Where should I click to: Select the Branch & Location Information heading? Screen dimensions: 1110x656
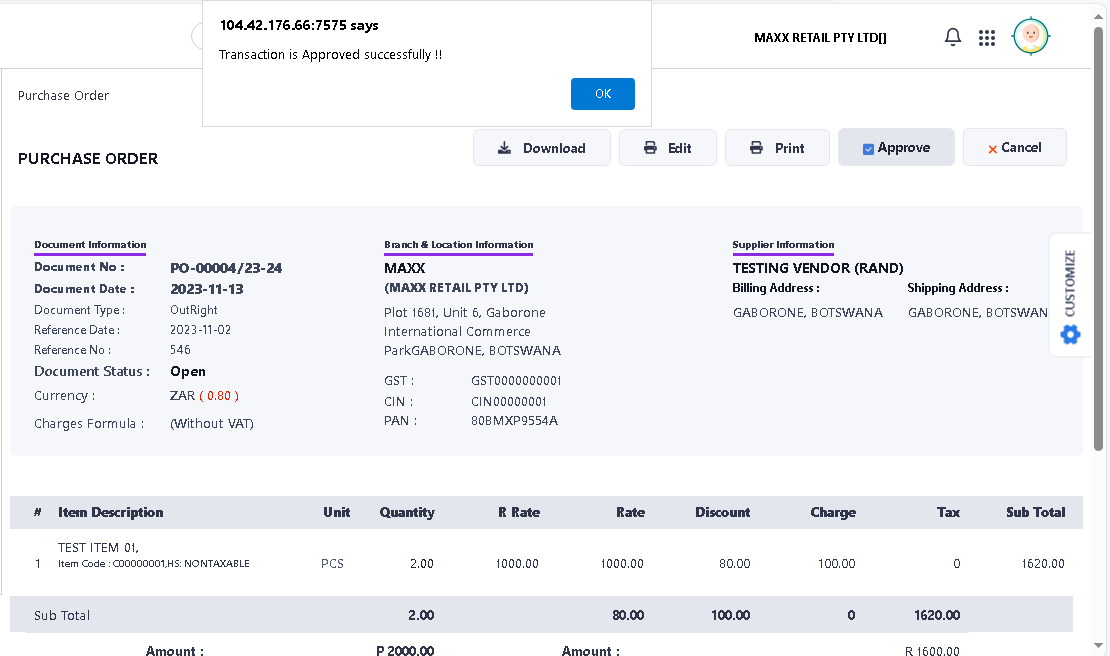[458, 245]
